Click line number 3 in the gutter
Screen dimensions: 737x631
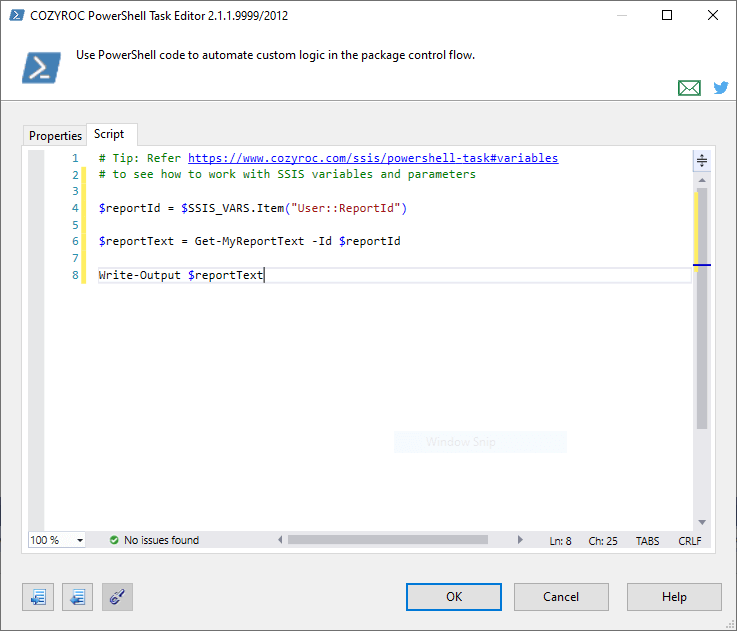click(75, 191)
